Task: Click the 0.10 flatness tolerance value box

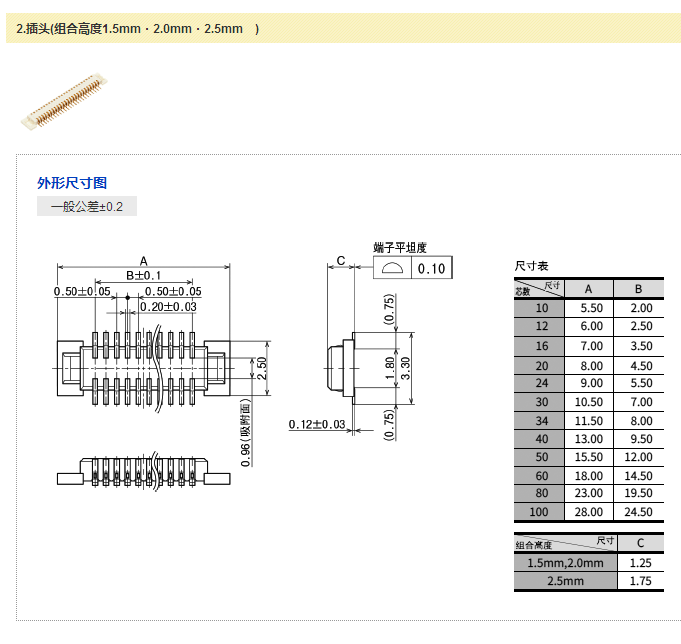Action: click(432, 268)
